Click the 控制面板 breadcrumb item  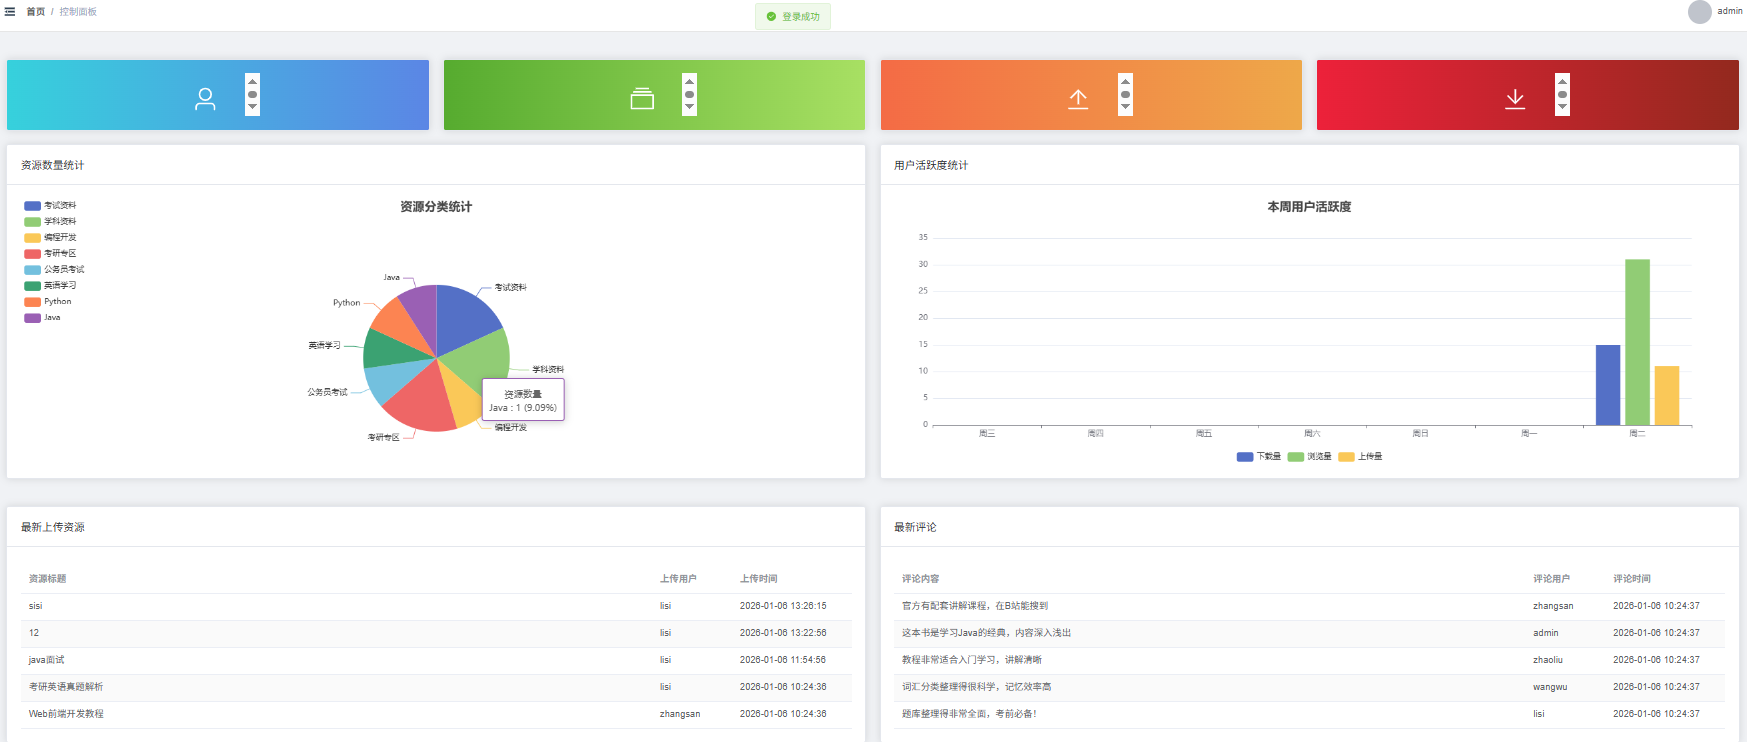click(x=78, y=12)
